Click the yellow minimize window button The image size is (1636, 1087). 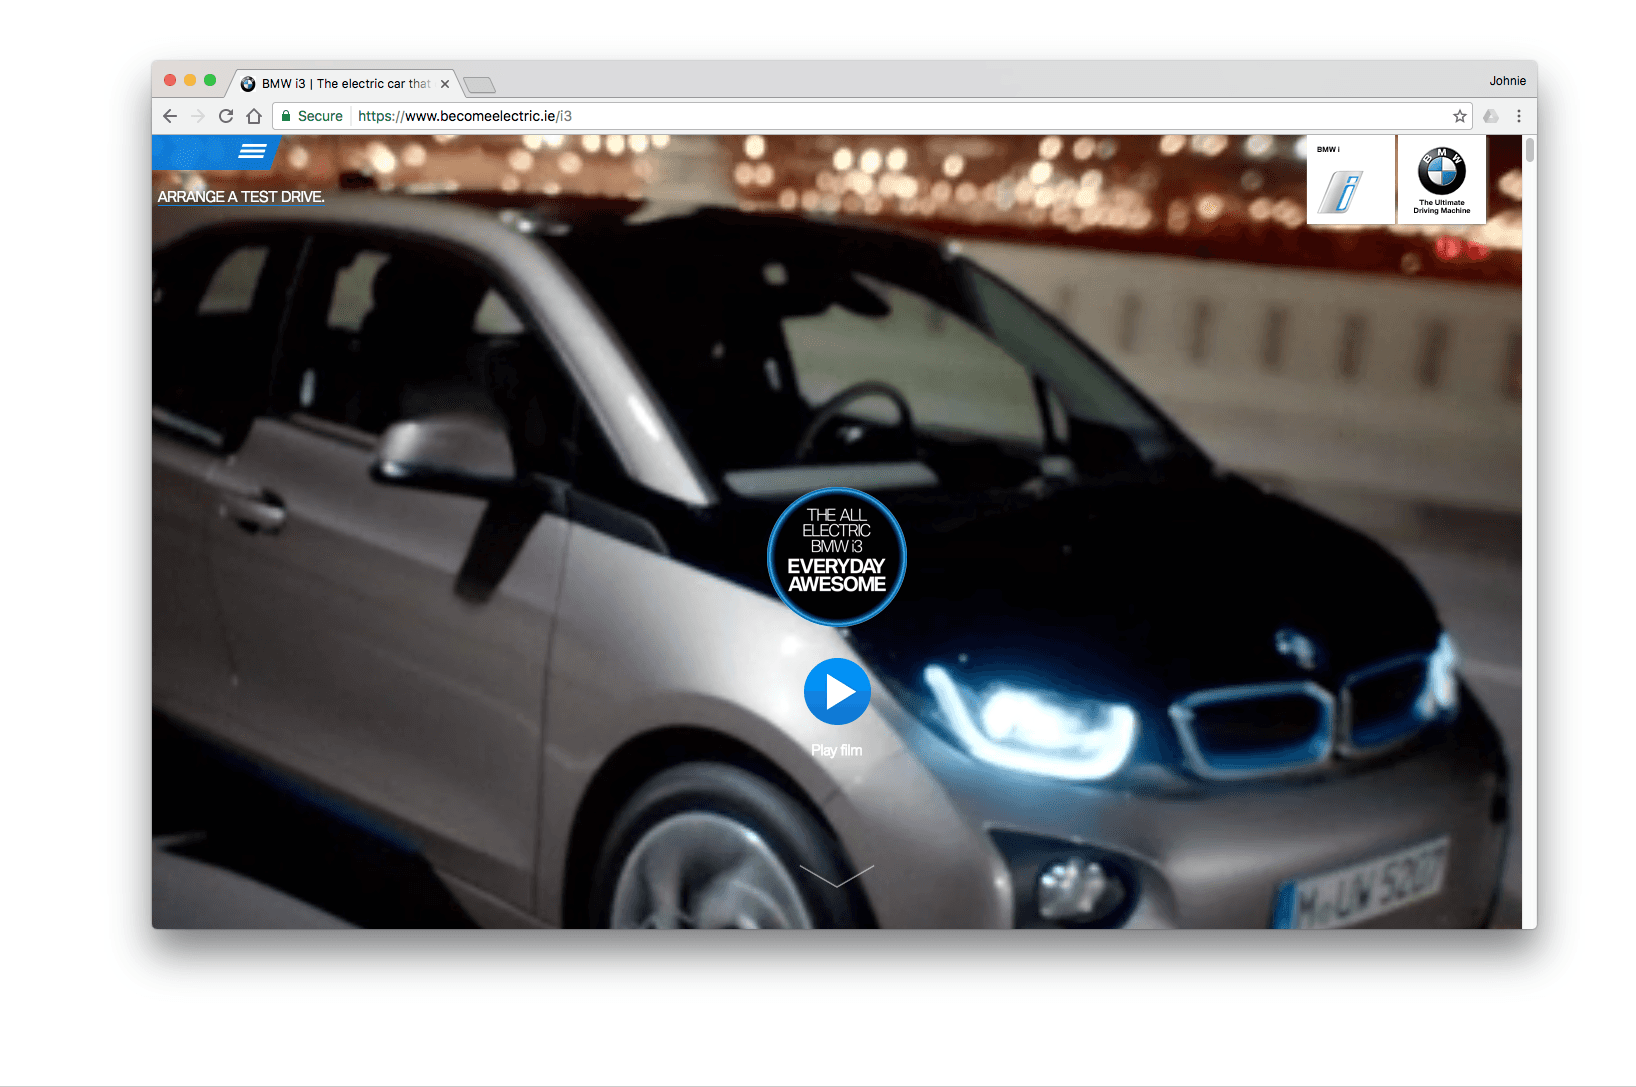click(190, 80)
